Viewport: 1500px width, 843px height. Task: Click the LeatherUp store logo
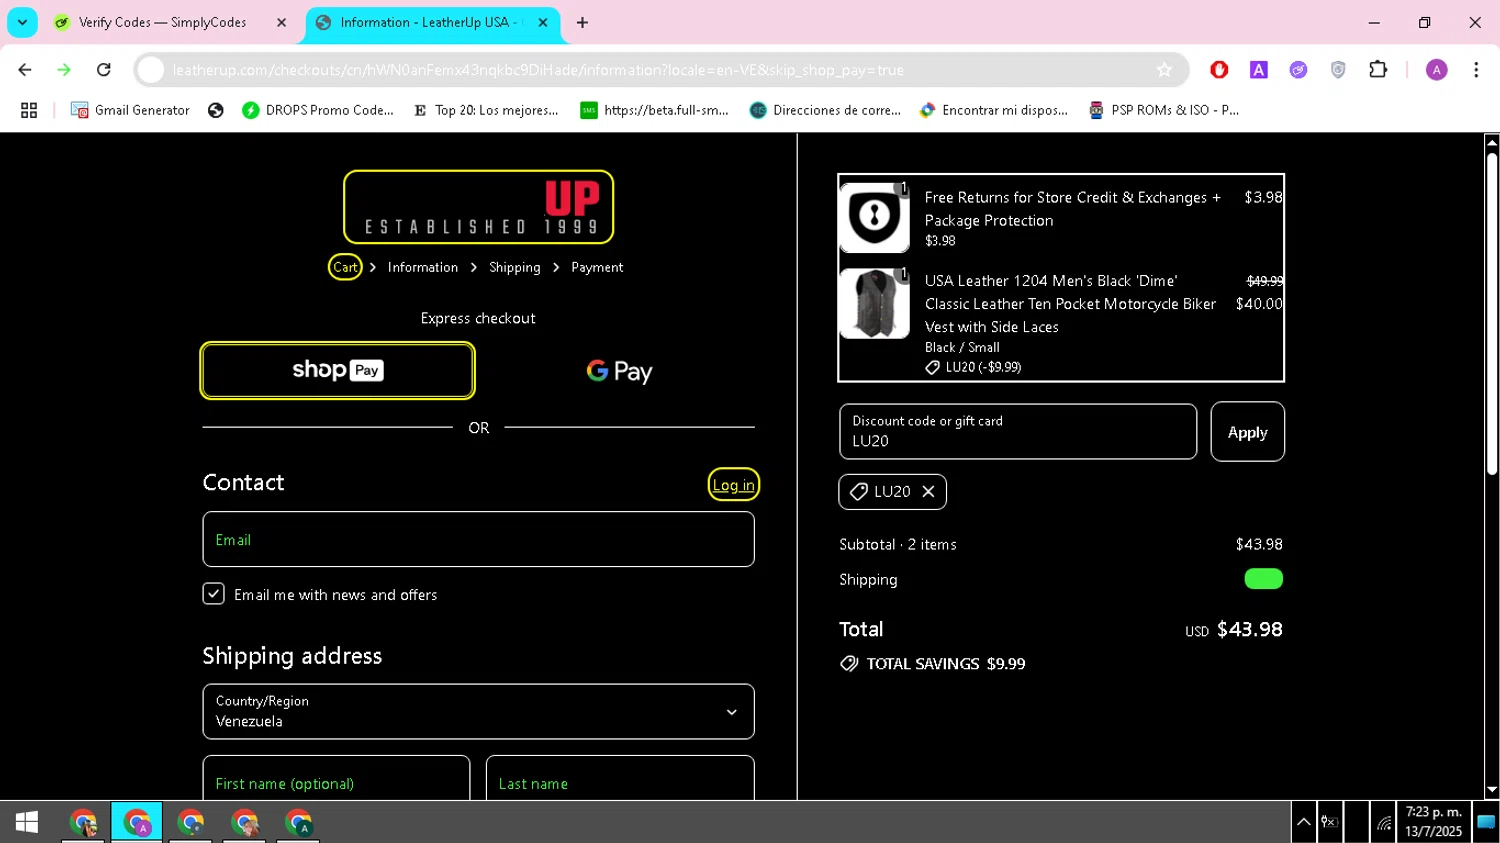click(x=478, y=207)
